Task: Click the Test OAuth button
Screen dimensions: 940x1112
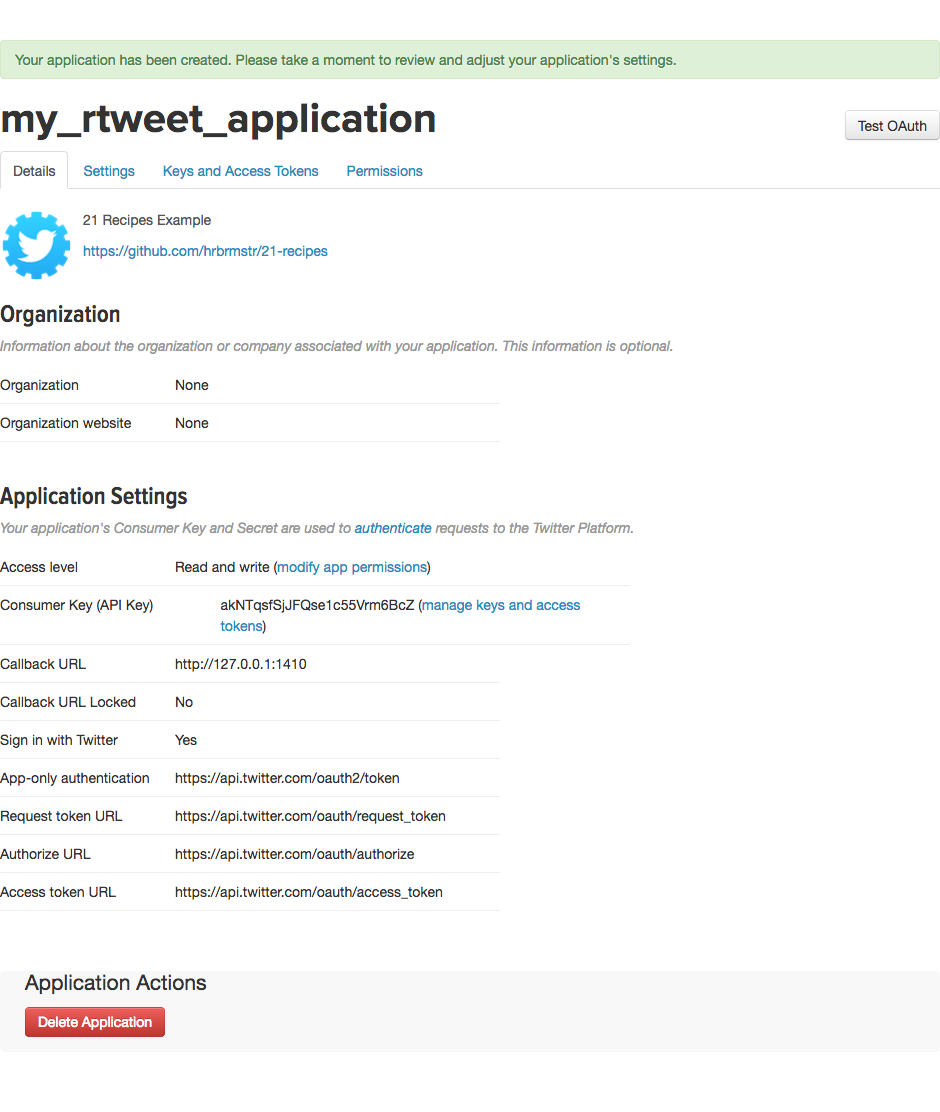Action: [x=892, y=126]
